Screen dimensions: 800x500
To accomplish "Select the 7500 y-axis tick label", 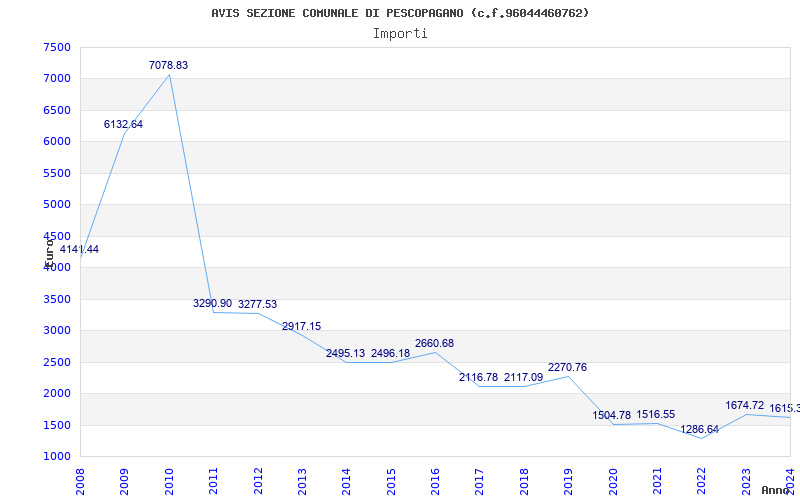I will coord(57,47).
